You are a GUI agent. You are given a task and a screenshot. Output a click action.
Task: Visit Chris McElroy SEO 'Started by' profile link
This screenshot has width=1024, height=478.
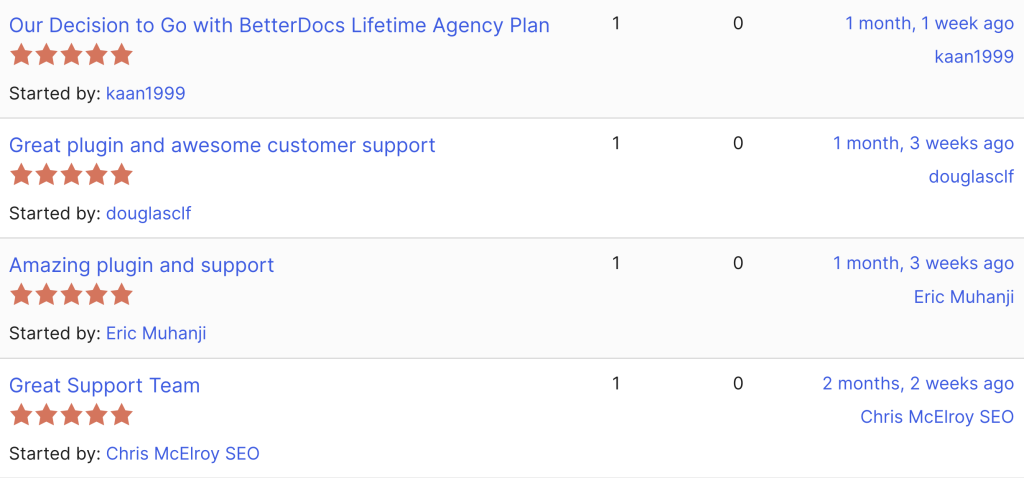coord(182,453)
